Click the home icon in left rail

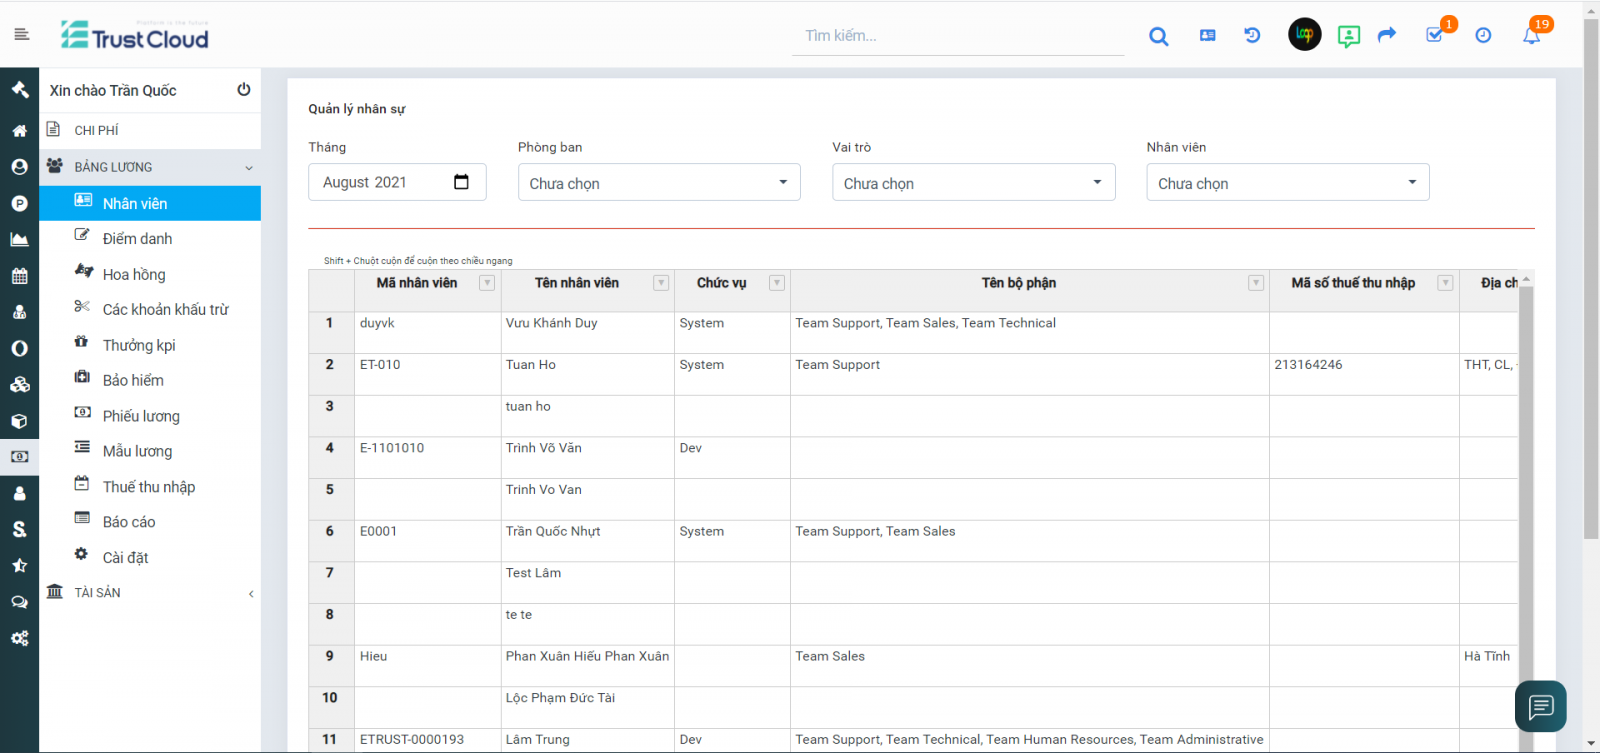tap(19, 130)
